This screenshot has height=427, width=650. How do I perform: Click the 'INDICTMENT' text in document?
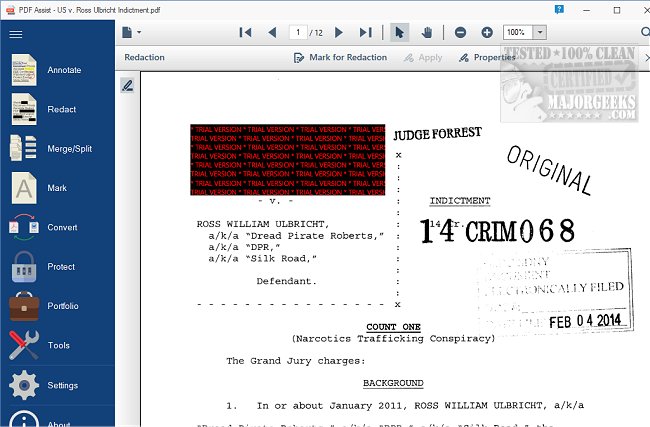[x=460, y=201]
